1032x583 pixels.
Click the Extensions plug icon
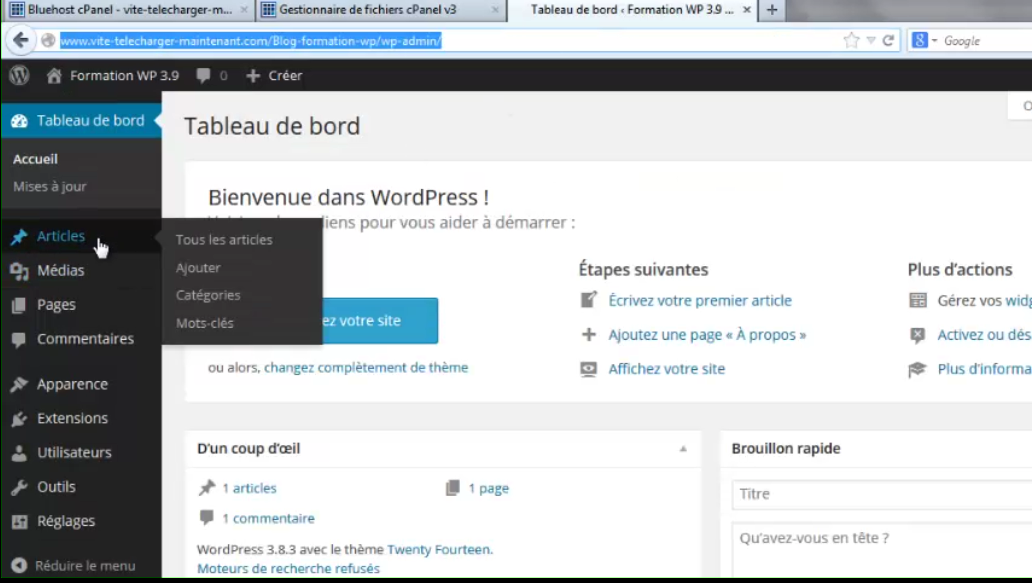point(19,418)
